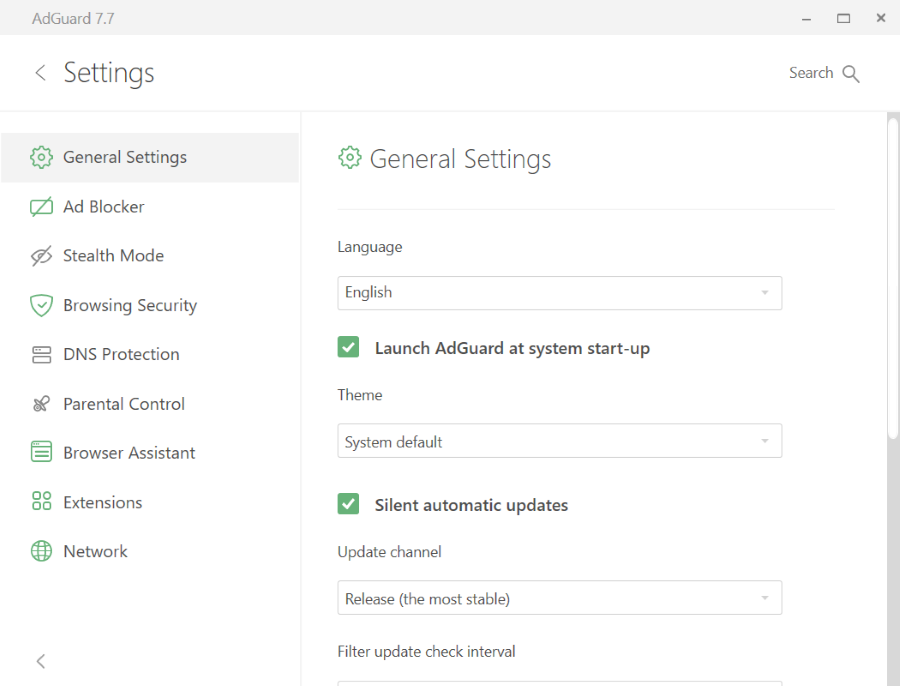The image size is (900, 686).
Task: Click the Extensions grid icon
Action: point(41,502)
